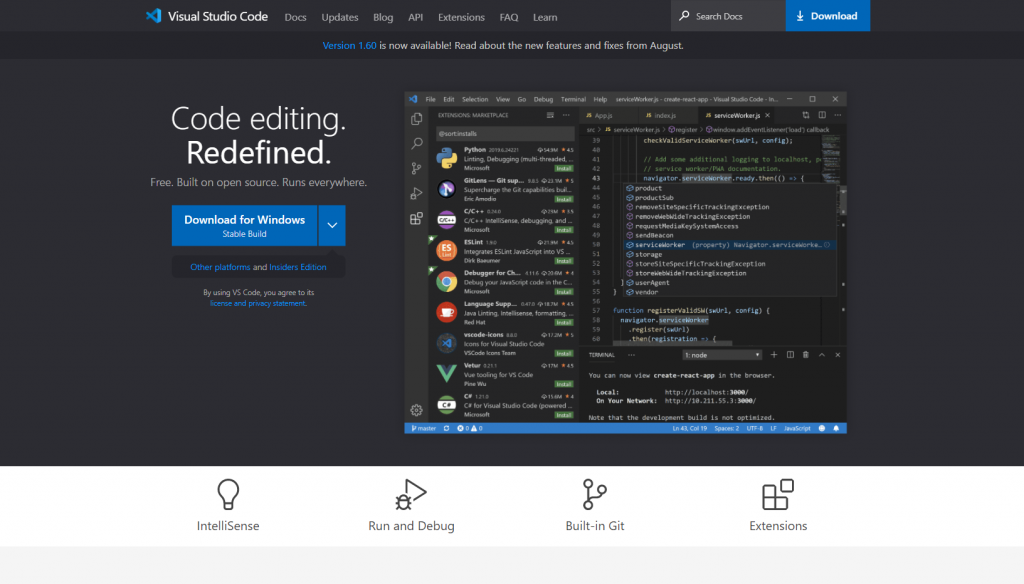Open license and privacy statement link
The width and height of the screenshot is (1024, 584).
click(258, 303)
